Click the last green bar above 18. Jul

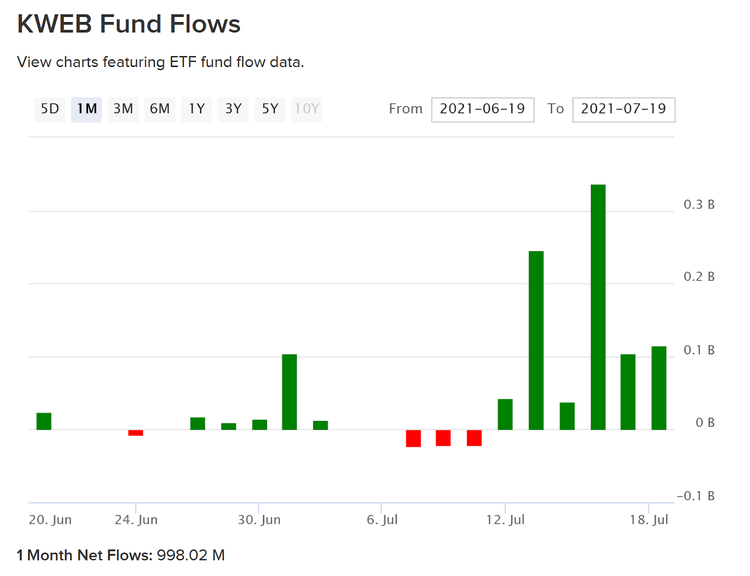[x=659, y=388]
